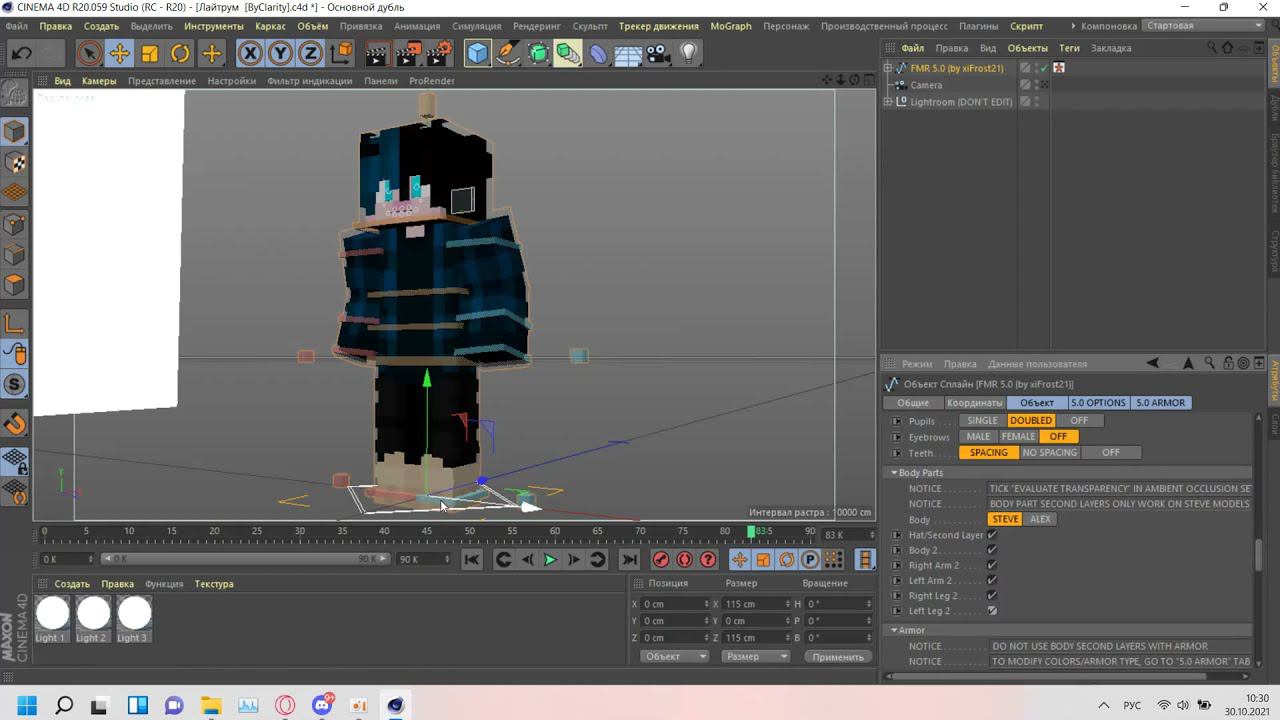The image size is (1280, 720).
Task: Add a cube primitive object
Action: click(x=478, y=53)
